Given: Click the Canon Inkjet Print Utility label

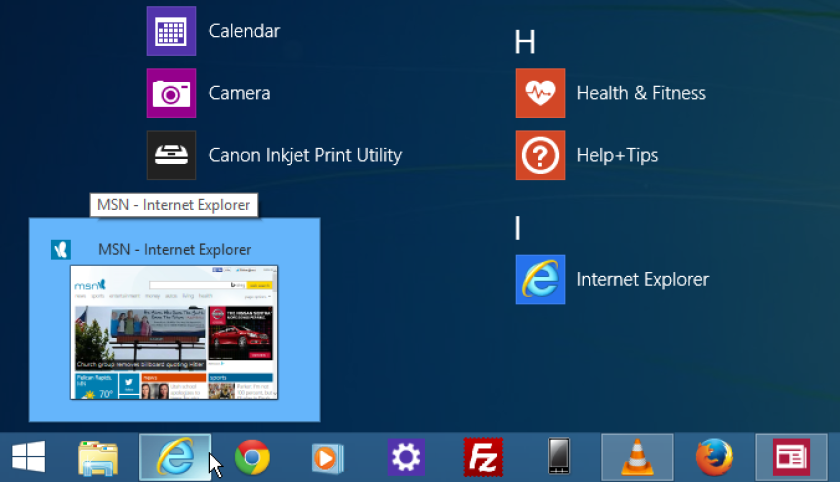Looking at the screenshot, I should pyautogui.click(x=305, y=155).
